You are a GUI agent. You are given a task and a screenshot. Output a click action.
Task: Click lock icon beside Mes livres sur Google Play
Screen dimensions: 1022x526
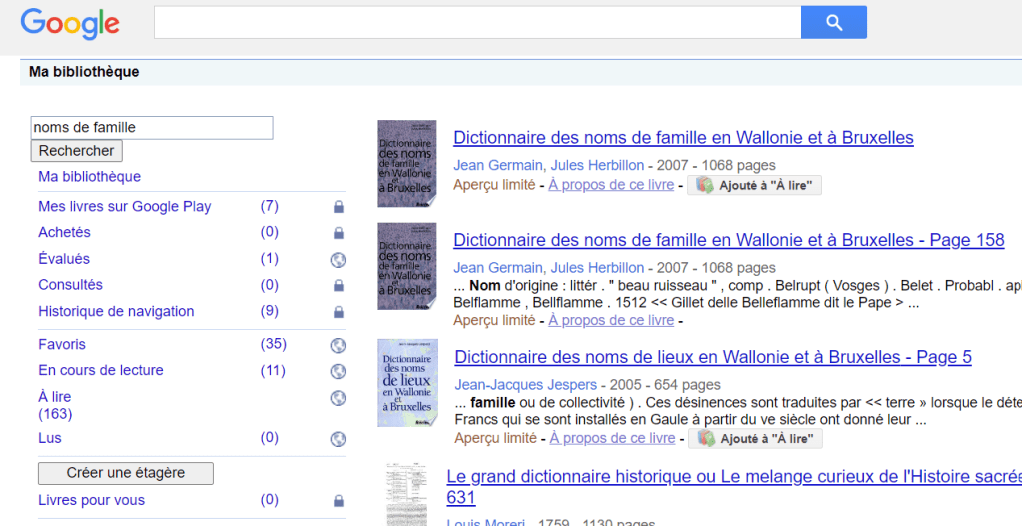(x=338, y=207)
